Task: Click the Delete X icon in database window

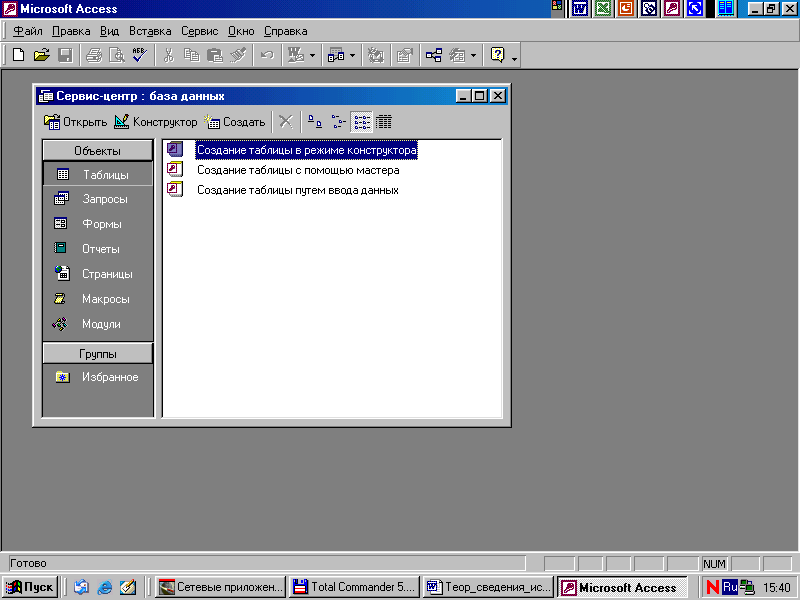Action: click(286, 122)
